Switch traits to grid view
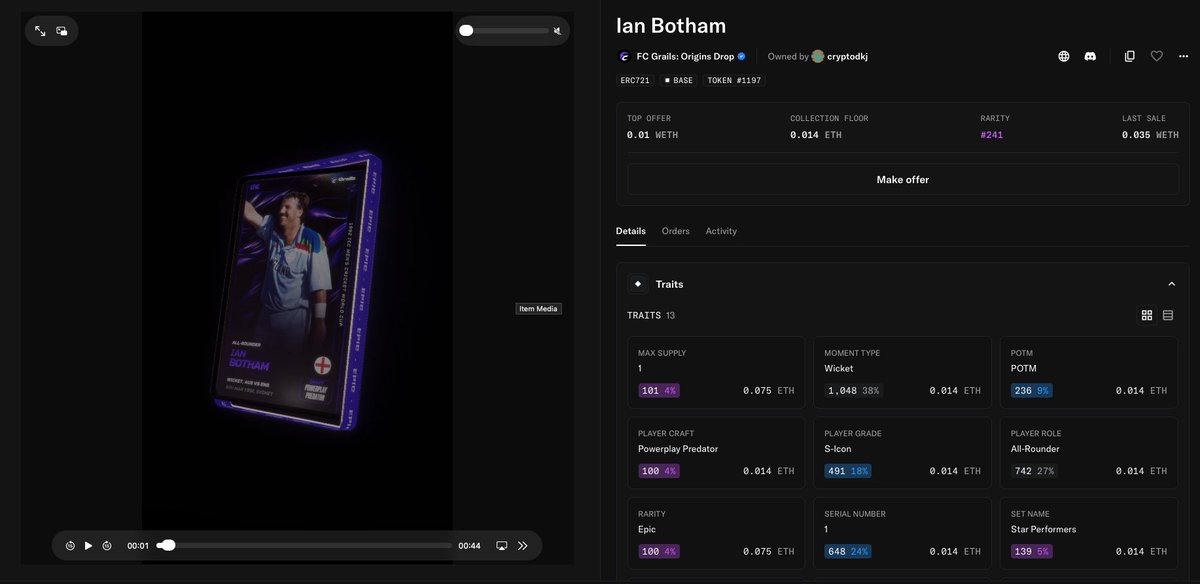Image resolution: width=1200 pixels, height=584 pixels. pos(1147,315)
